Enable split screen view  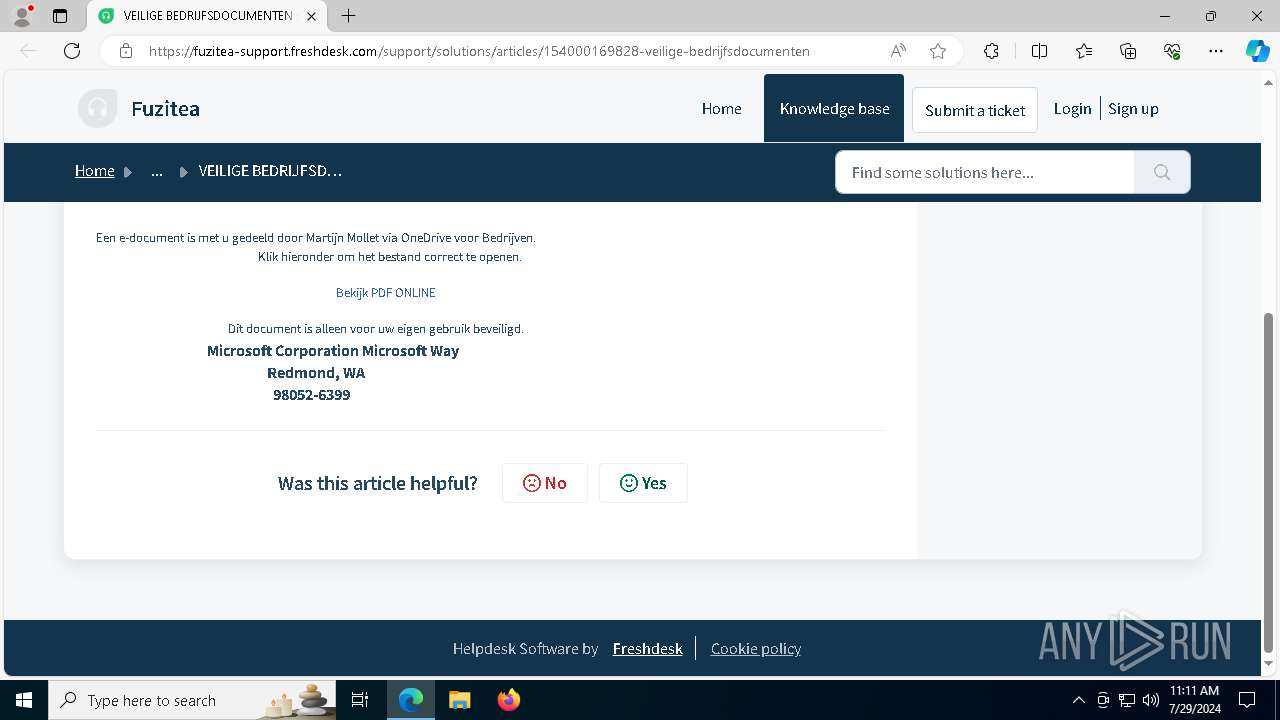1039,51
